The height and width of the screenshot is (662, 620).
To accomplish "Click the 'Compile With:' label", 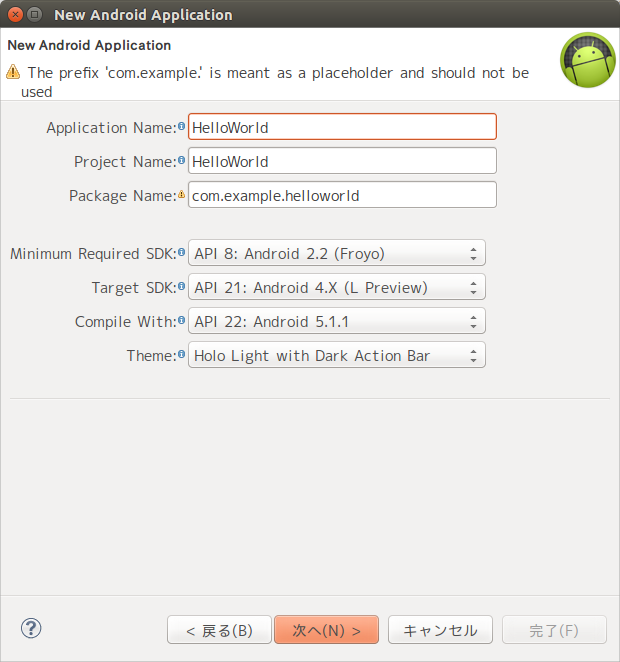I will point(126,321).
